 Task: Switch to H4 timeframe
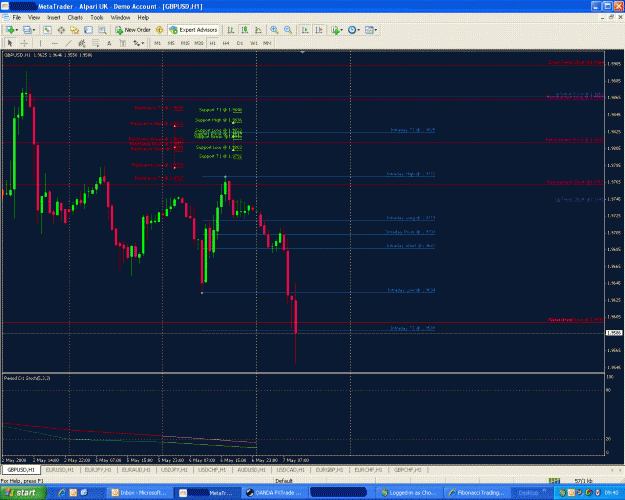click(226, 43)
